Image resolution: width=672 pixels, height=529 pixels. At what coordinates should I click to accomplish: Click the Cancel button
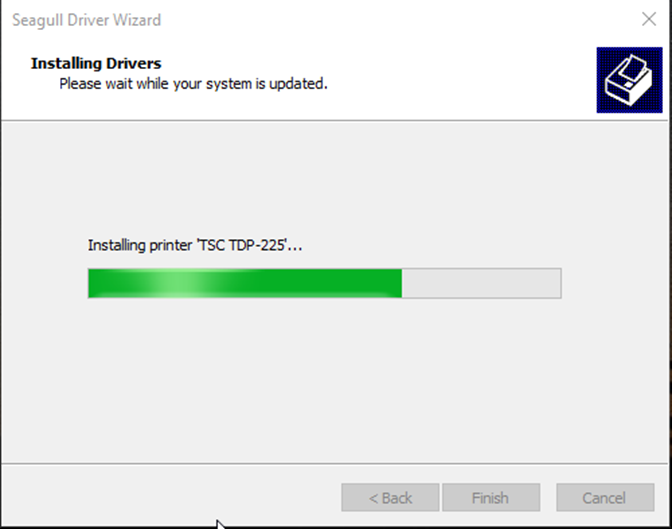click(x=605, y=498)
